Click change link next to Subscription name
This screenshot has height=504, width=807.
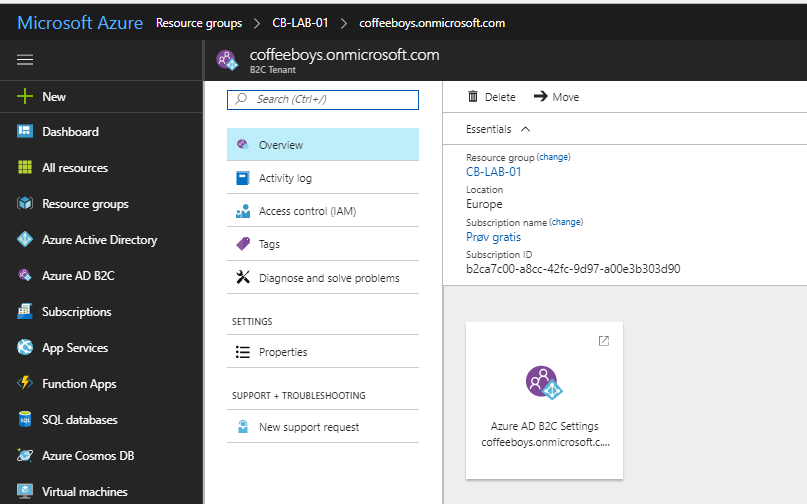click(566, 222)
